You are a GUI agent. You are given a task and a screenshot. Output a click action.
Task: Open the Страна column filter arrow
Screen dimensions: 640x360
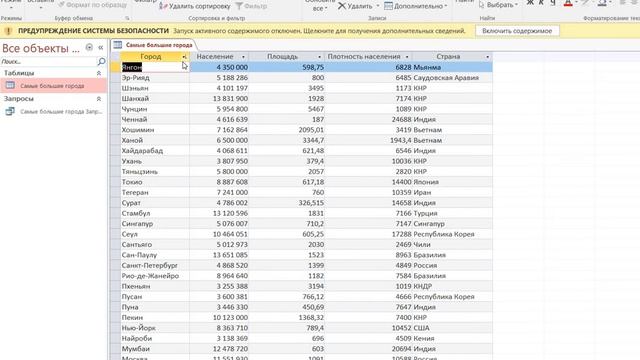pyautogui.click(x=487, y=57)
